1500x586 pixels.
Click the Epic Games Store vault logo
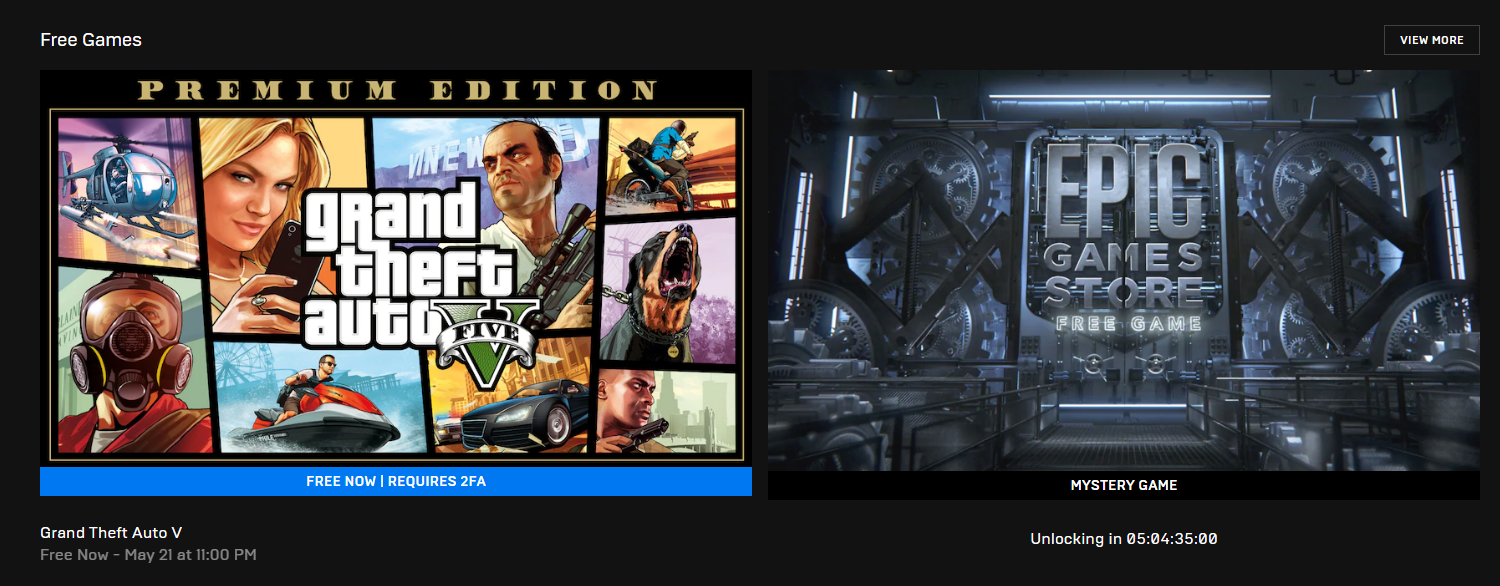tap(1124, 235)
